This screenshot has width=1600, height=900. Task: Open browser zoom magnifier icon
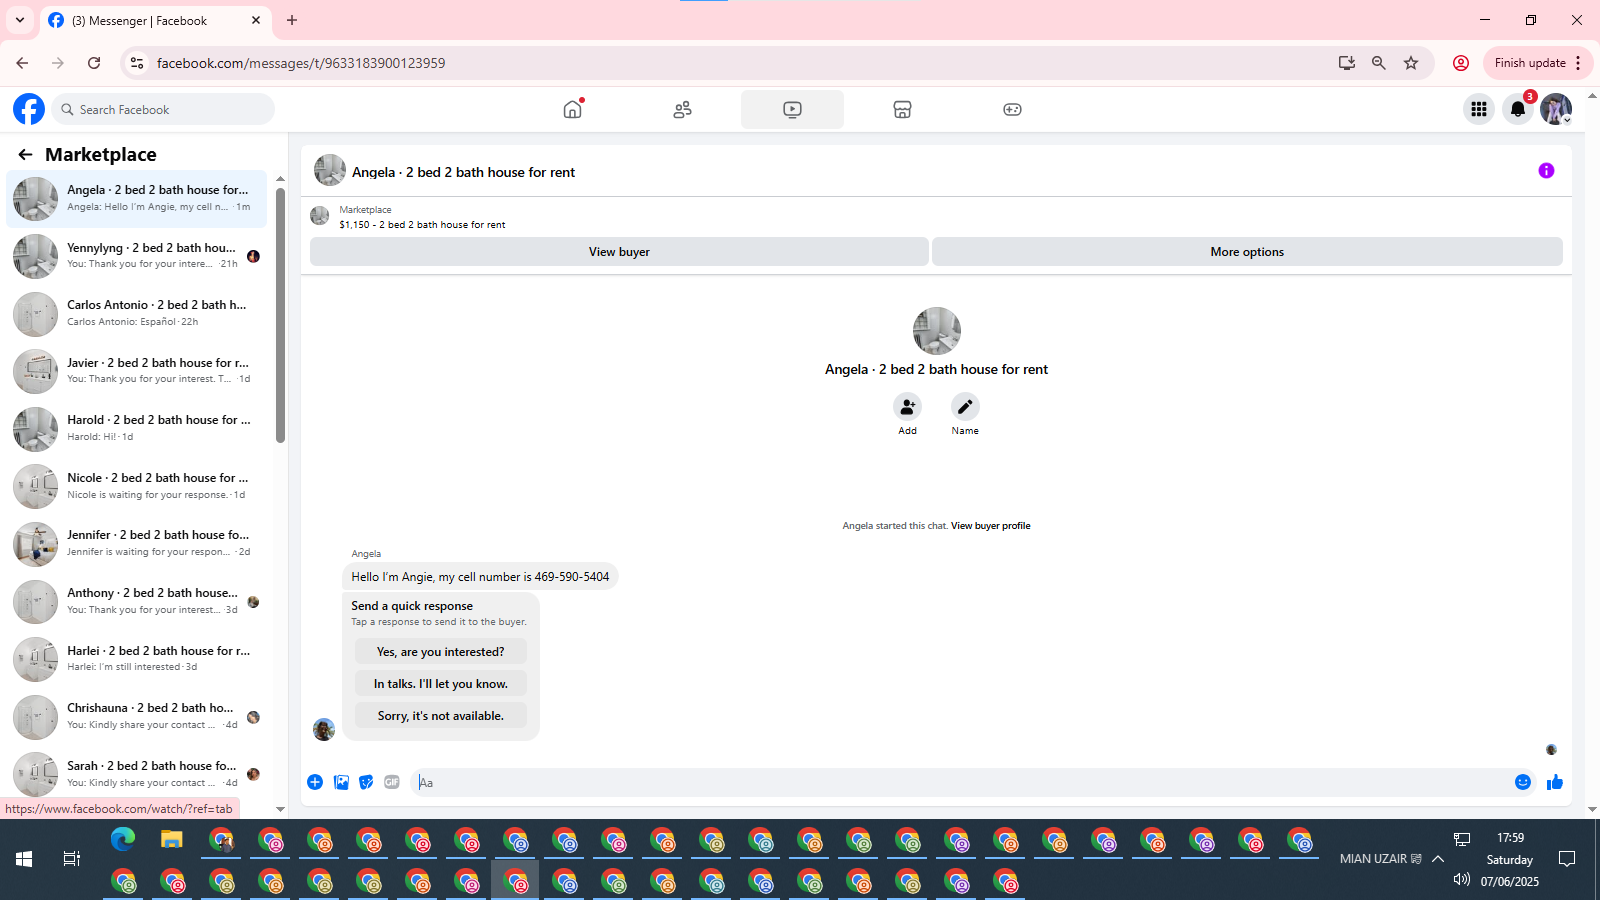click(x=1379, y=63)
